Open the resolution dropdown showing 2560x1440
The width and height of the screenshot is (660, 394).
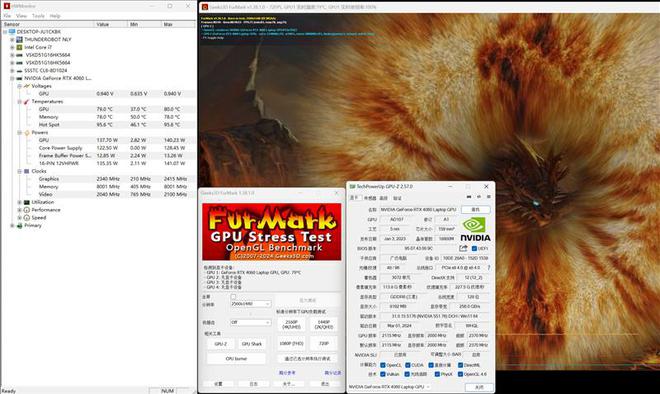(250, 303)
